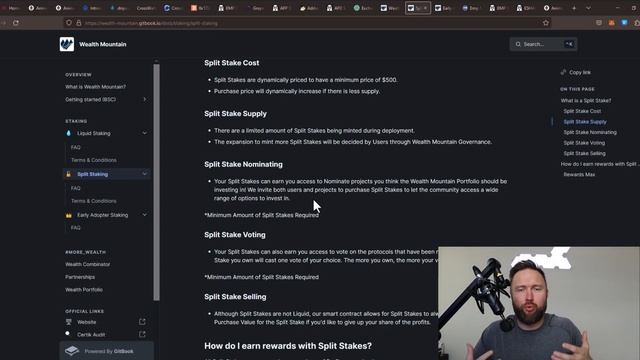Click the Powered By GitBook badge

(x=107, y=351)
